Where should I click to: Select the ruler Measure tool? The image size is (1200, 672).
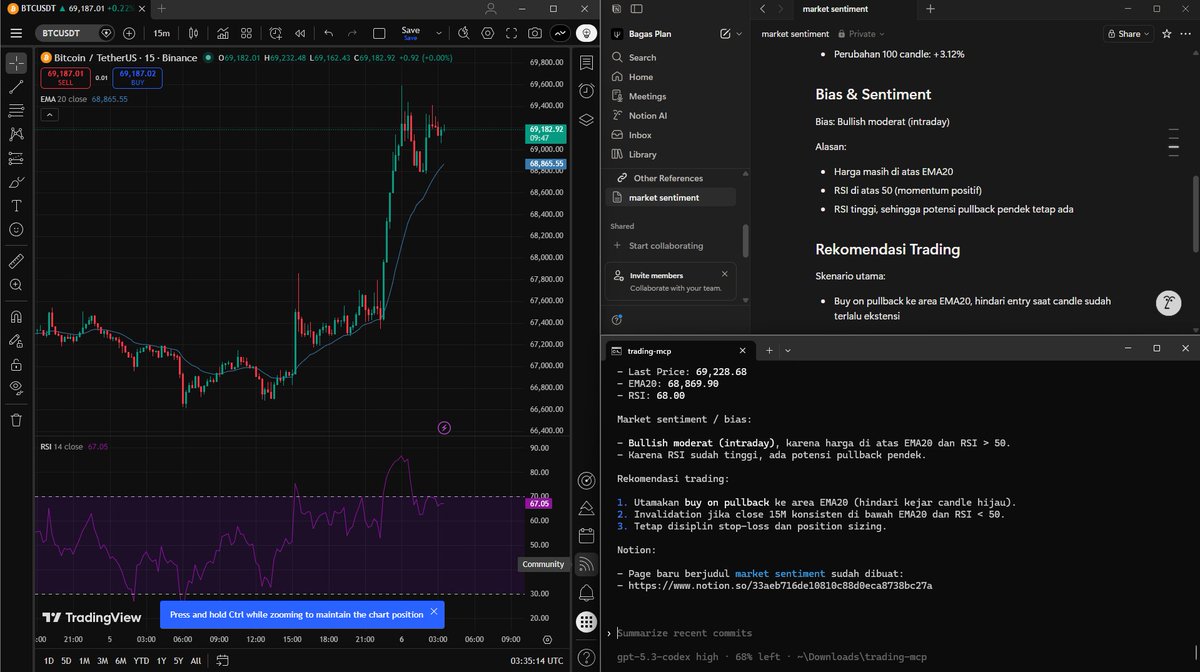pos(16,261)
